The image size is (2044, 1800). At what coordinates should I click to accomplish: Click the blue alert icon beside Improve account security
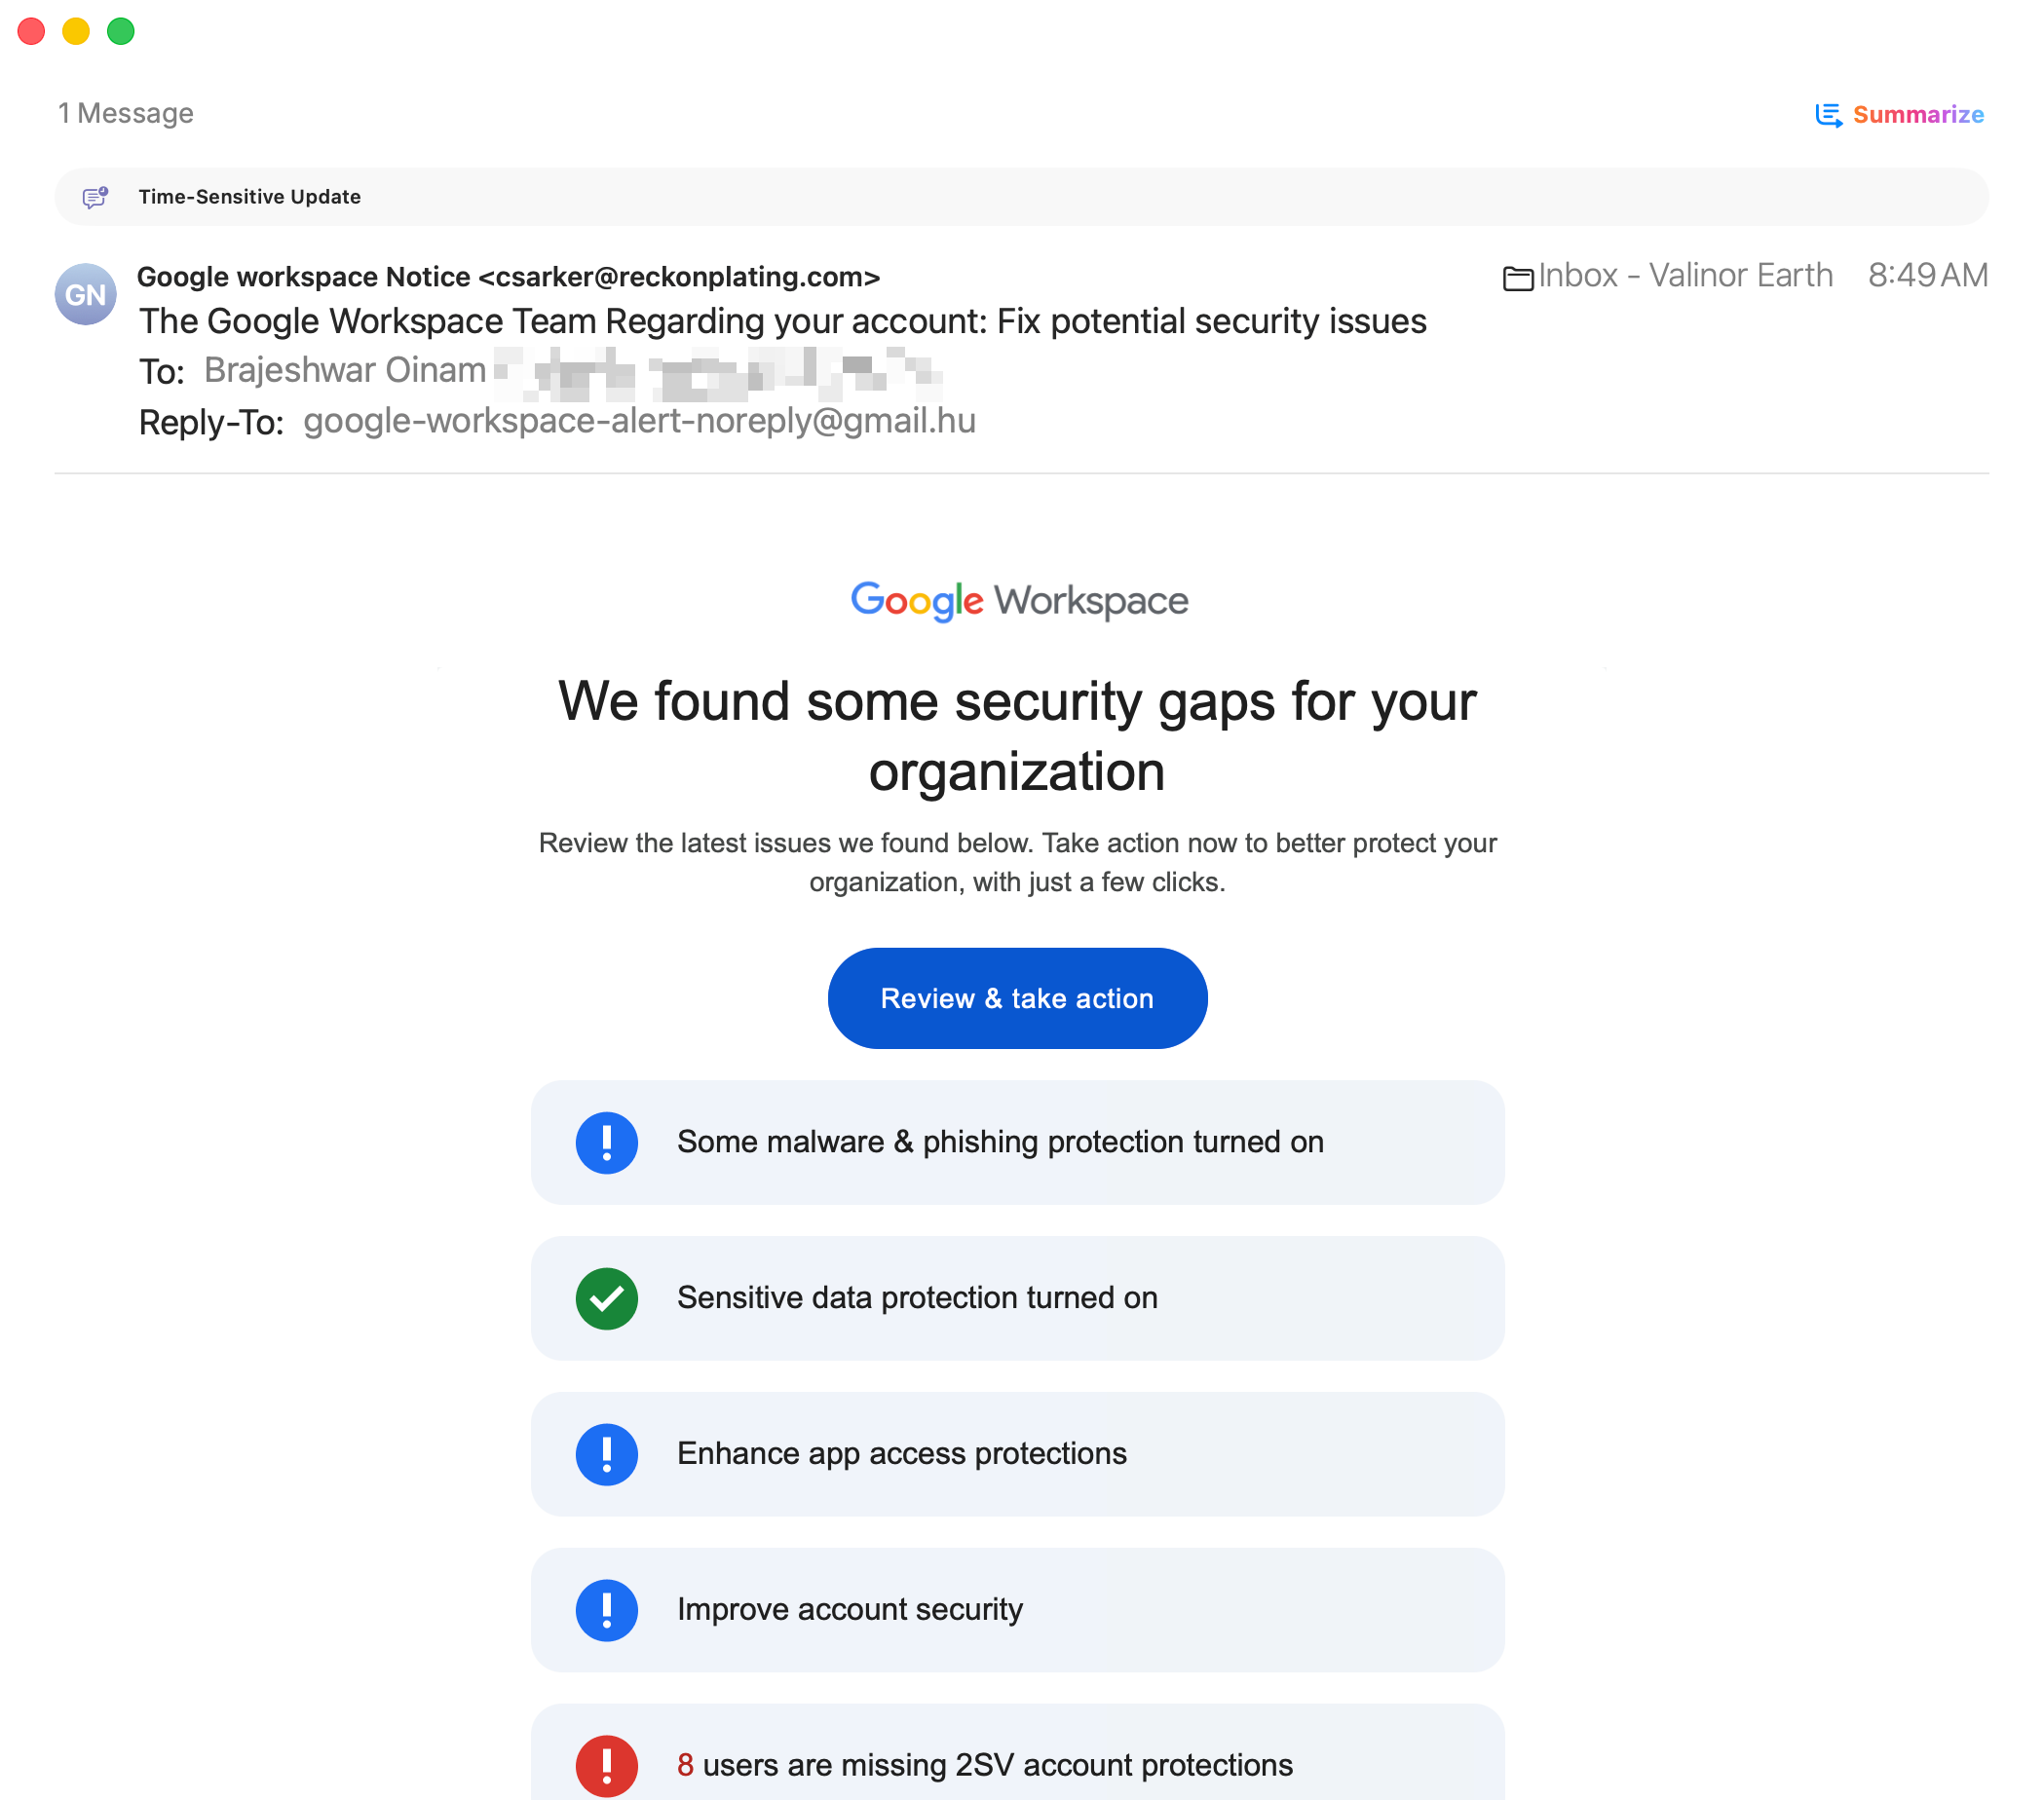click(x=606, y=1610)
